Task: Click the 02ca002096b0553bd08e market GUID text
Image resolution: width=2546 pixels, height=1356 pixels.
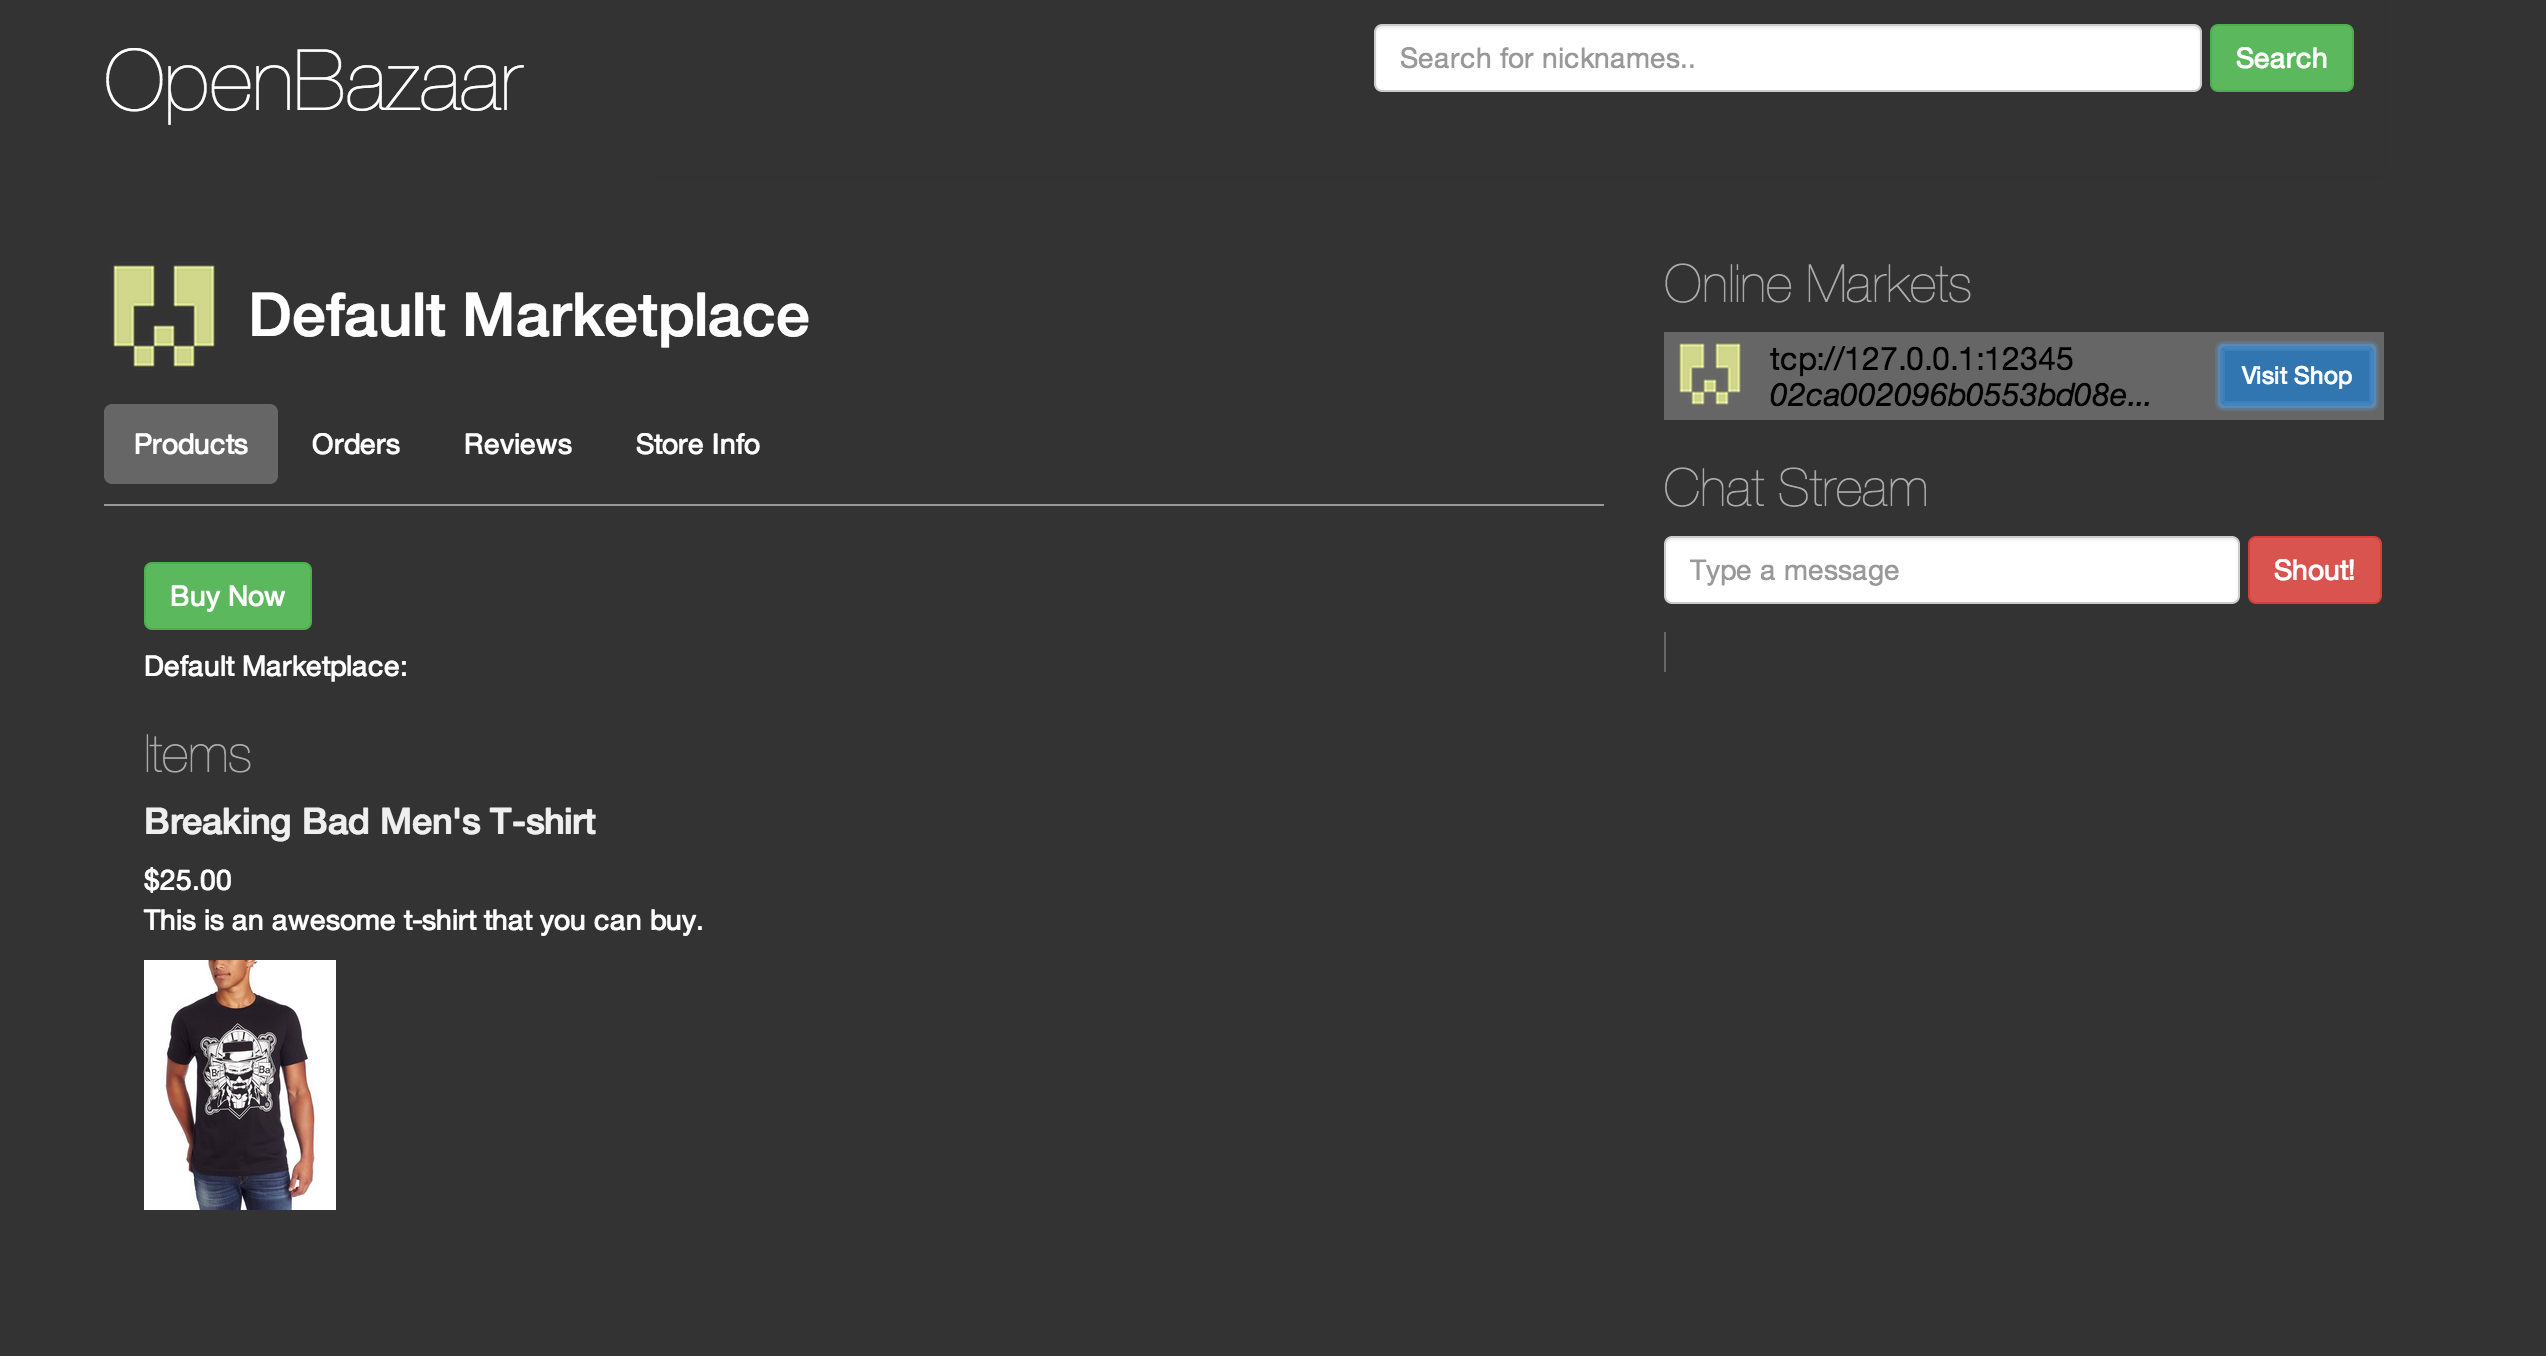Action: [x=1958, y=395]
